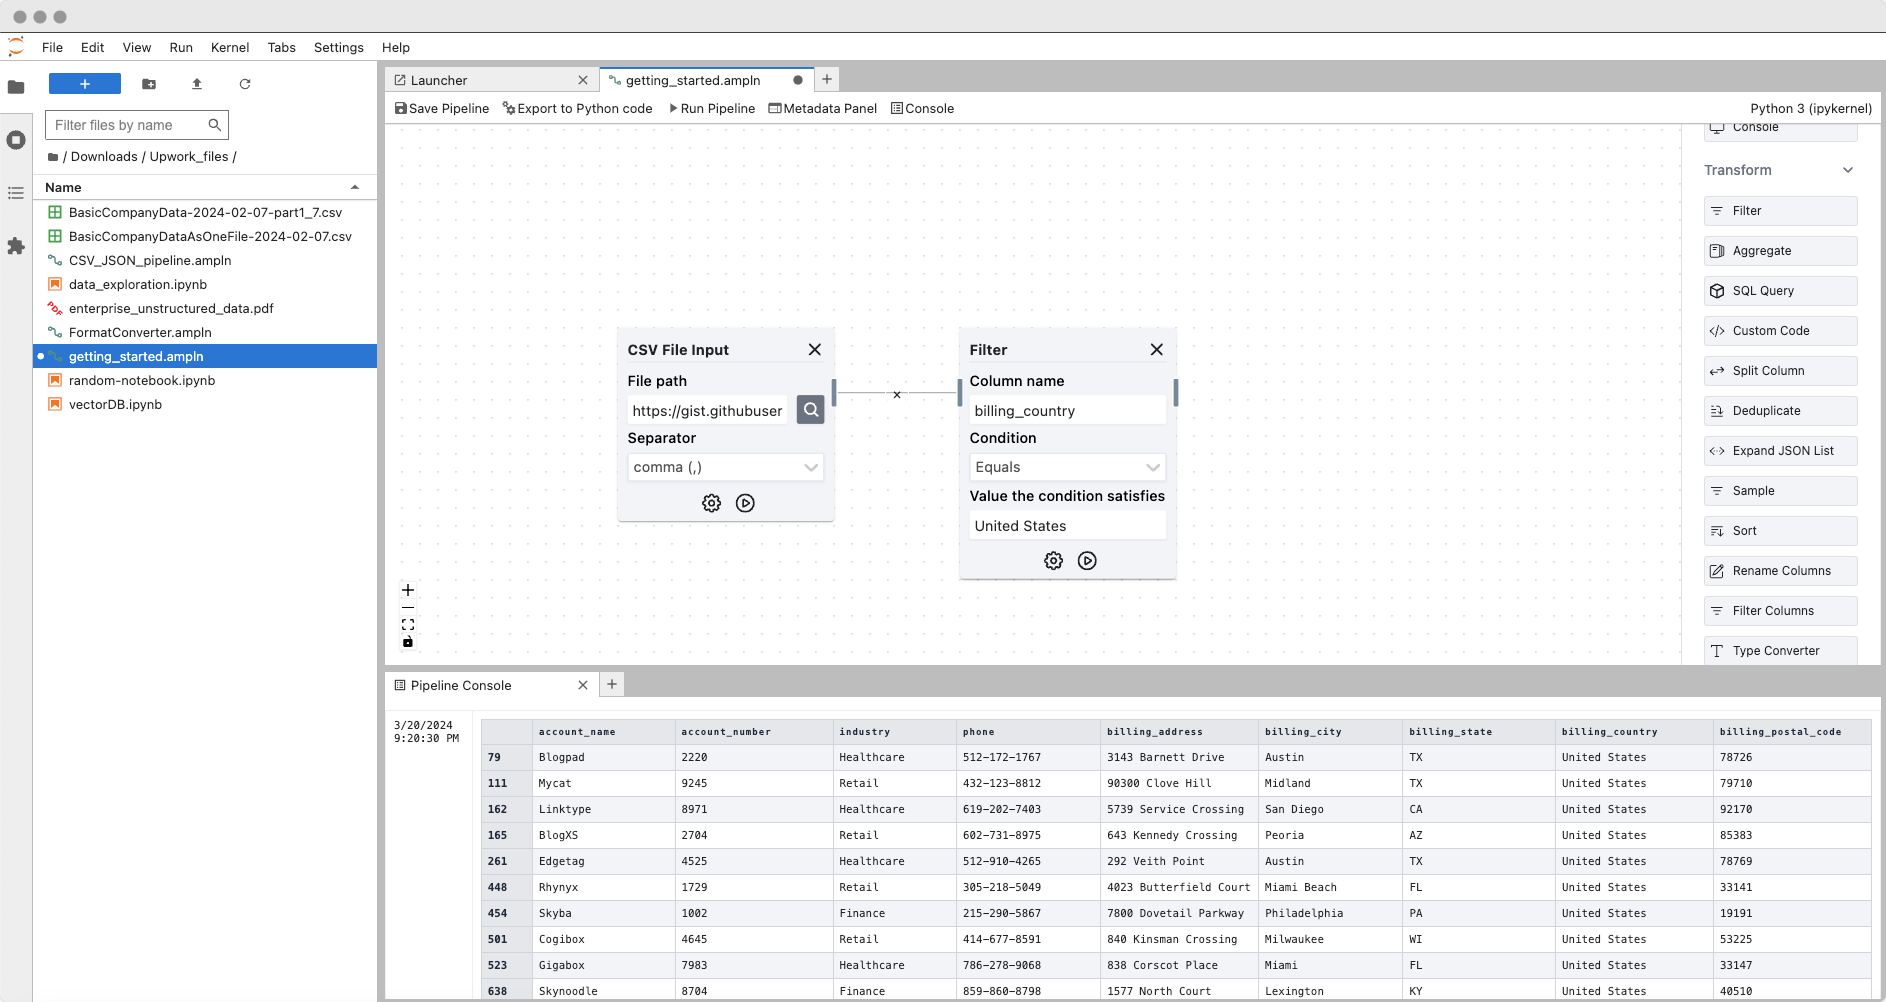Click the United States value field
This screenshot has width=1886, height=1002.
tap(1067, 525)
